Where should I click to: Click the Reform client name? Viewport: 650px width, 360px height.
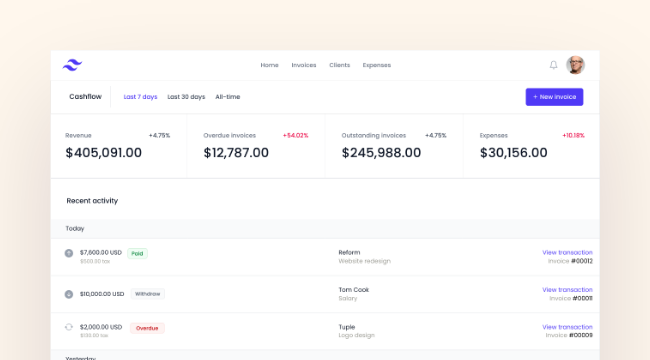click(349, 252)
